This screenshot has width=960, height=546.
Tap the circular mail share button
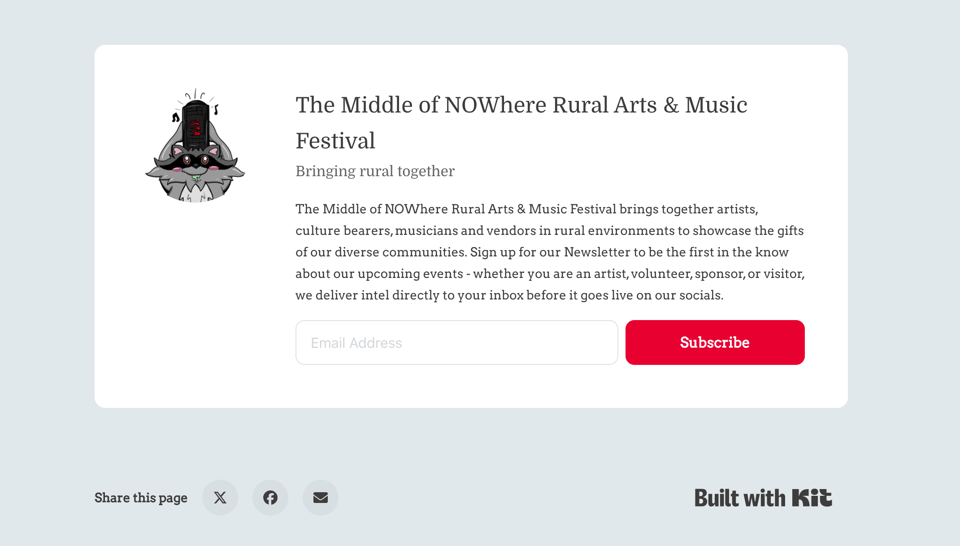point(320,497)
